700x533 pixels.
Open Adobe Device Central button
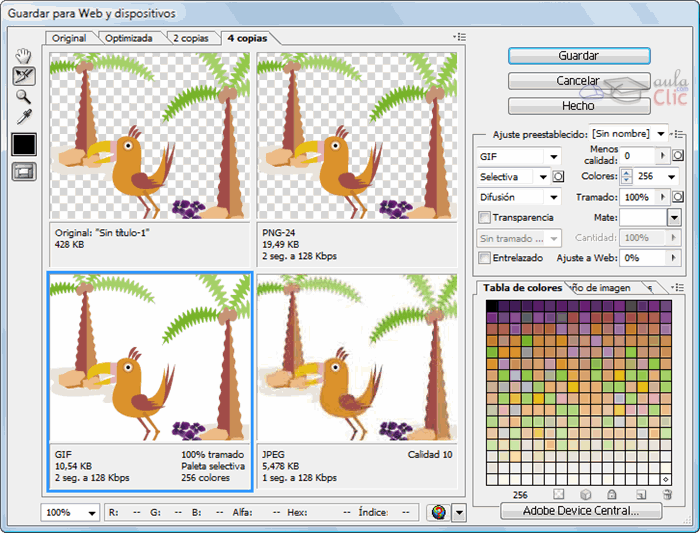click(580, 511)
